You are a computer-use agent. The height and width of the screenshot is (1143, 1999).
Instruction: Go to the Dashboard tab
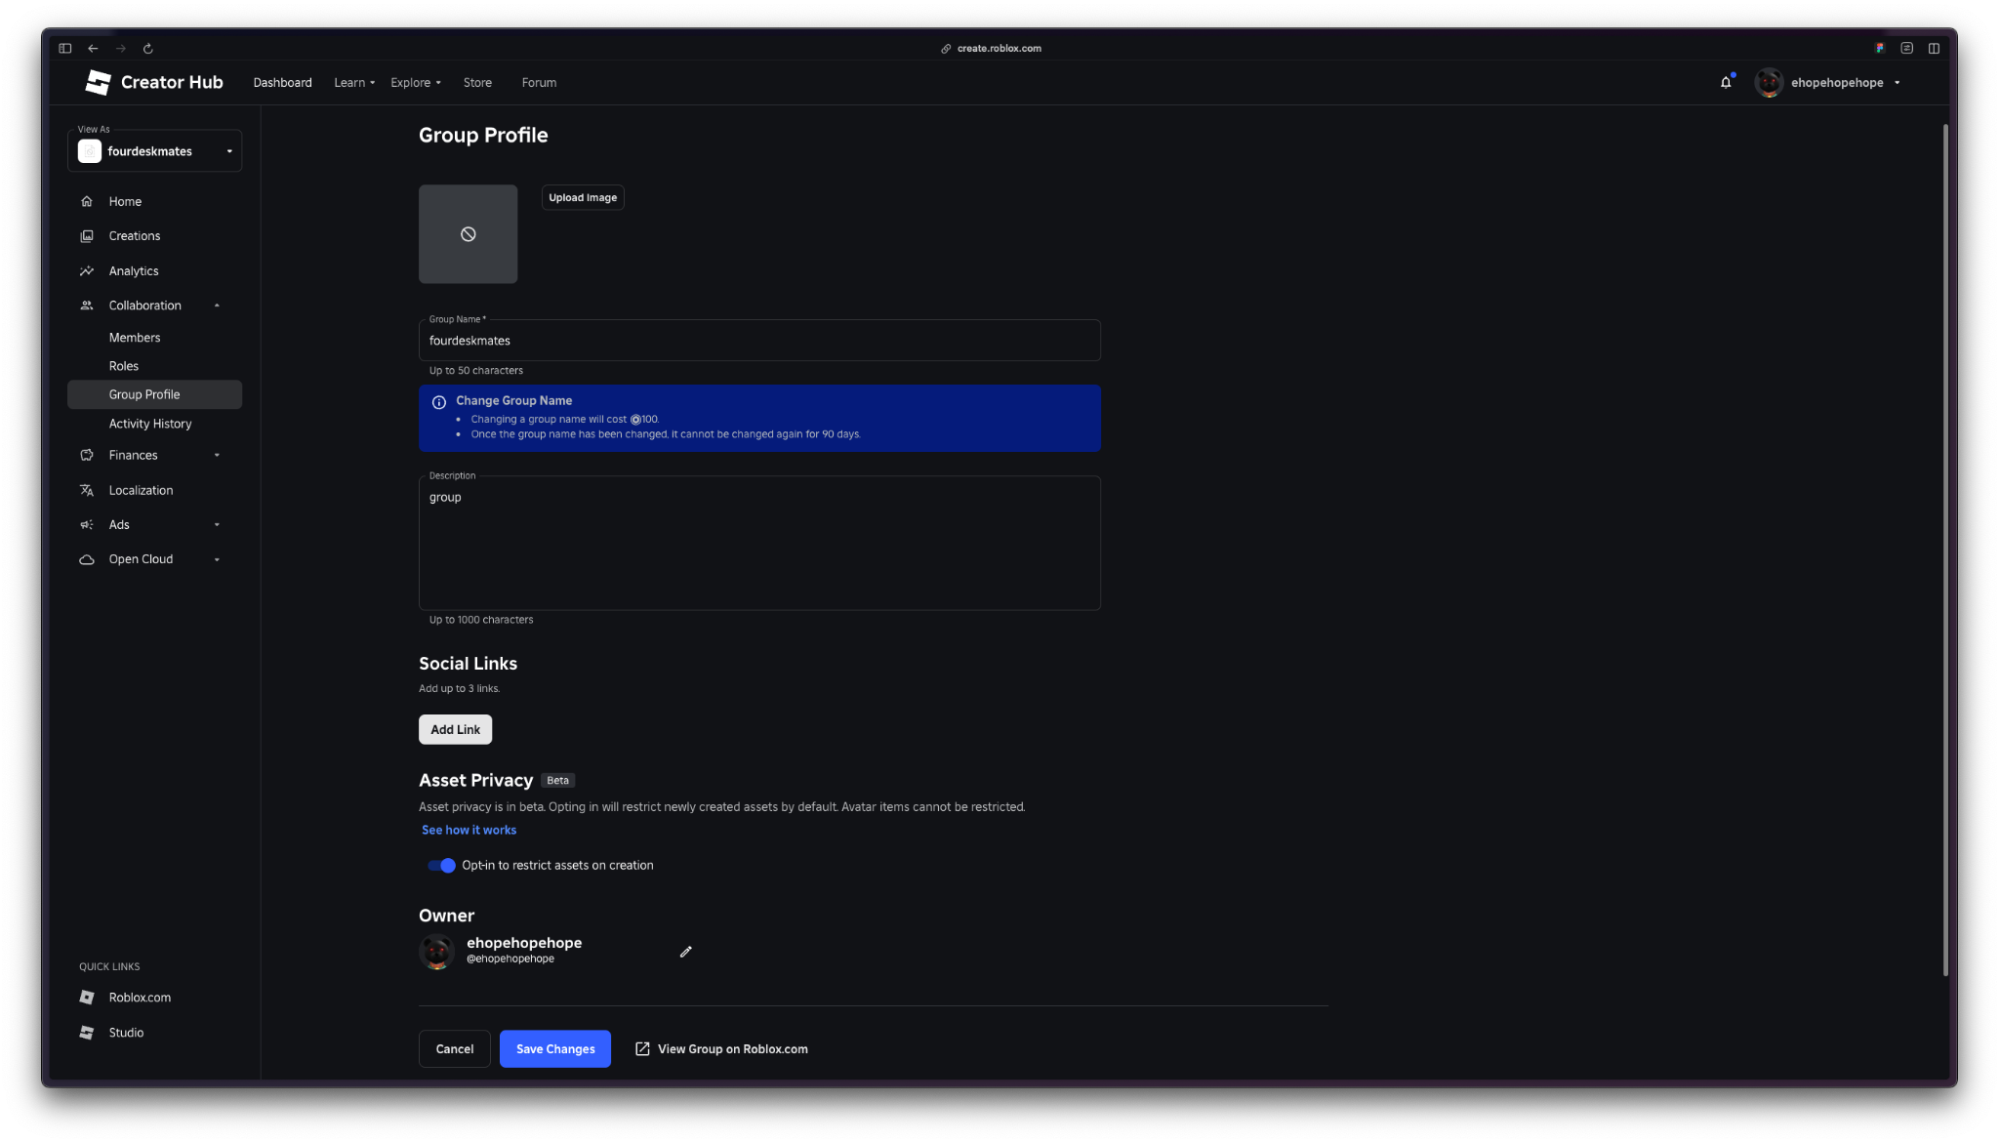(282, 82)
